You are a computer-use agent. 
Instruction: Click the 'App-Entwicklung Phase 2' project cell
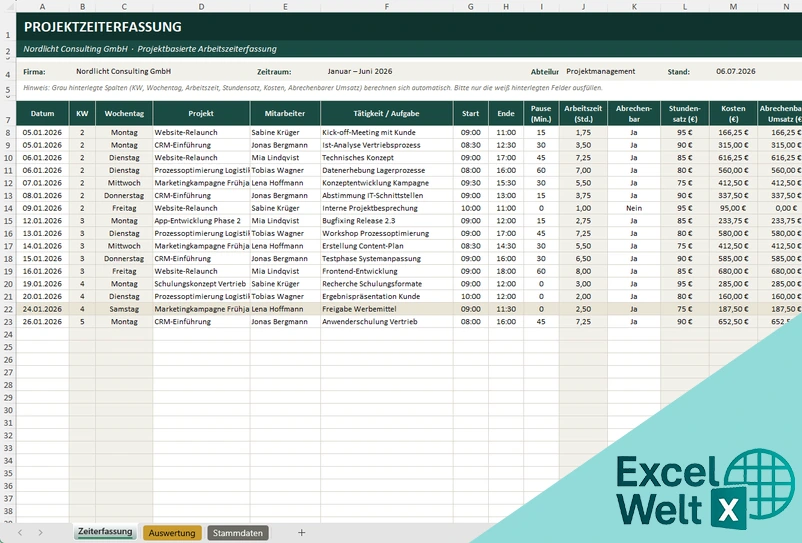tap(201, 221)
